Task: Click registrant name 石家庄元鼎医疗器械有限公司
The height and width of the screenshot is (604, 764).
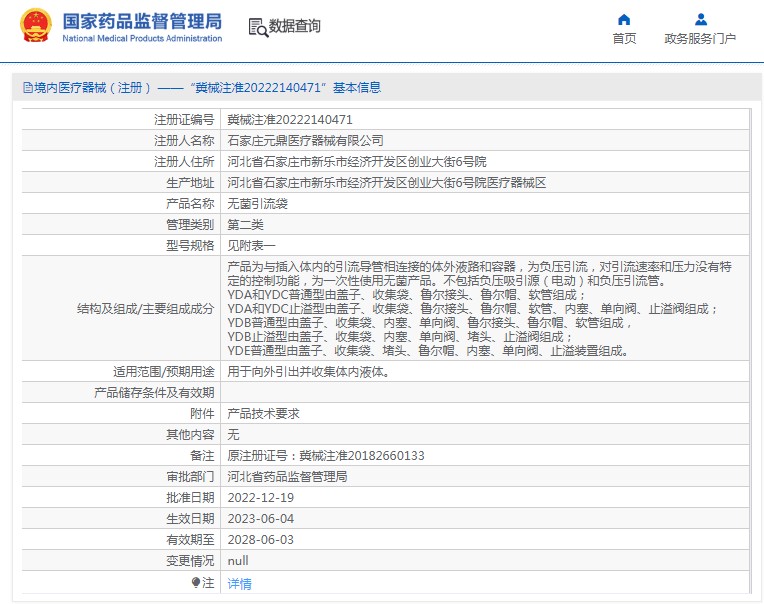Action: tap(306, 140)
